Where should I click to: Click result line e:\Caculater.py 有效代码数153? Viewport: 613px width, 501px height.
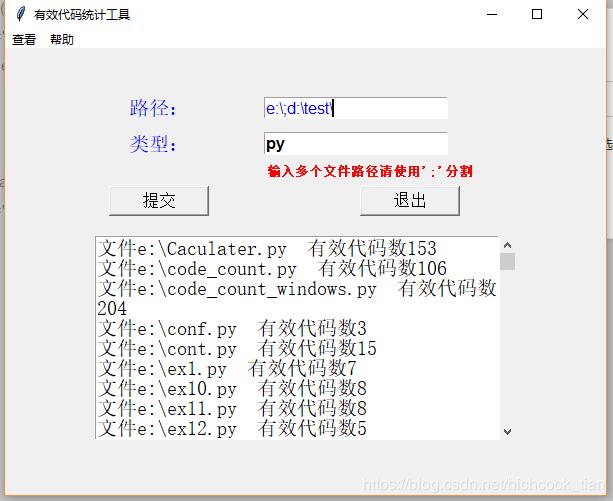(x=267, y=249)
